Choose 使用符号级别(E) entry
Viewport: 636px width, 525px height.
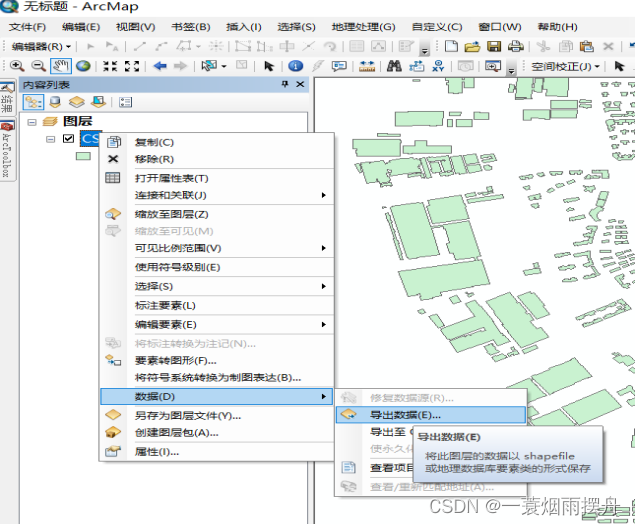pyautogui.click(x=217, y=267)
